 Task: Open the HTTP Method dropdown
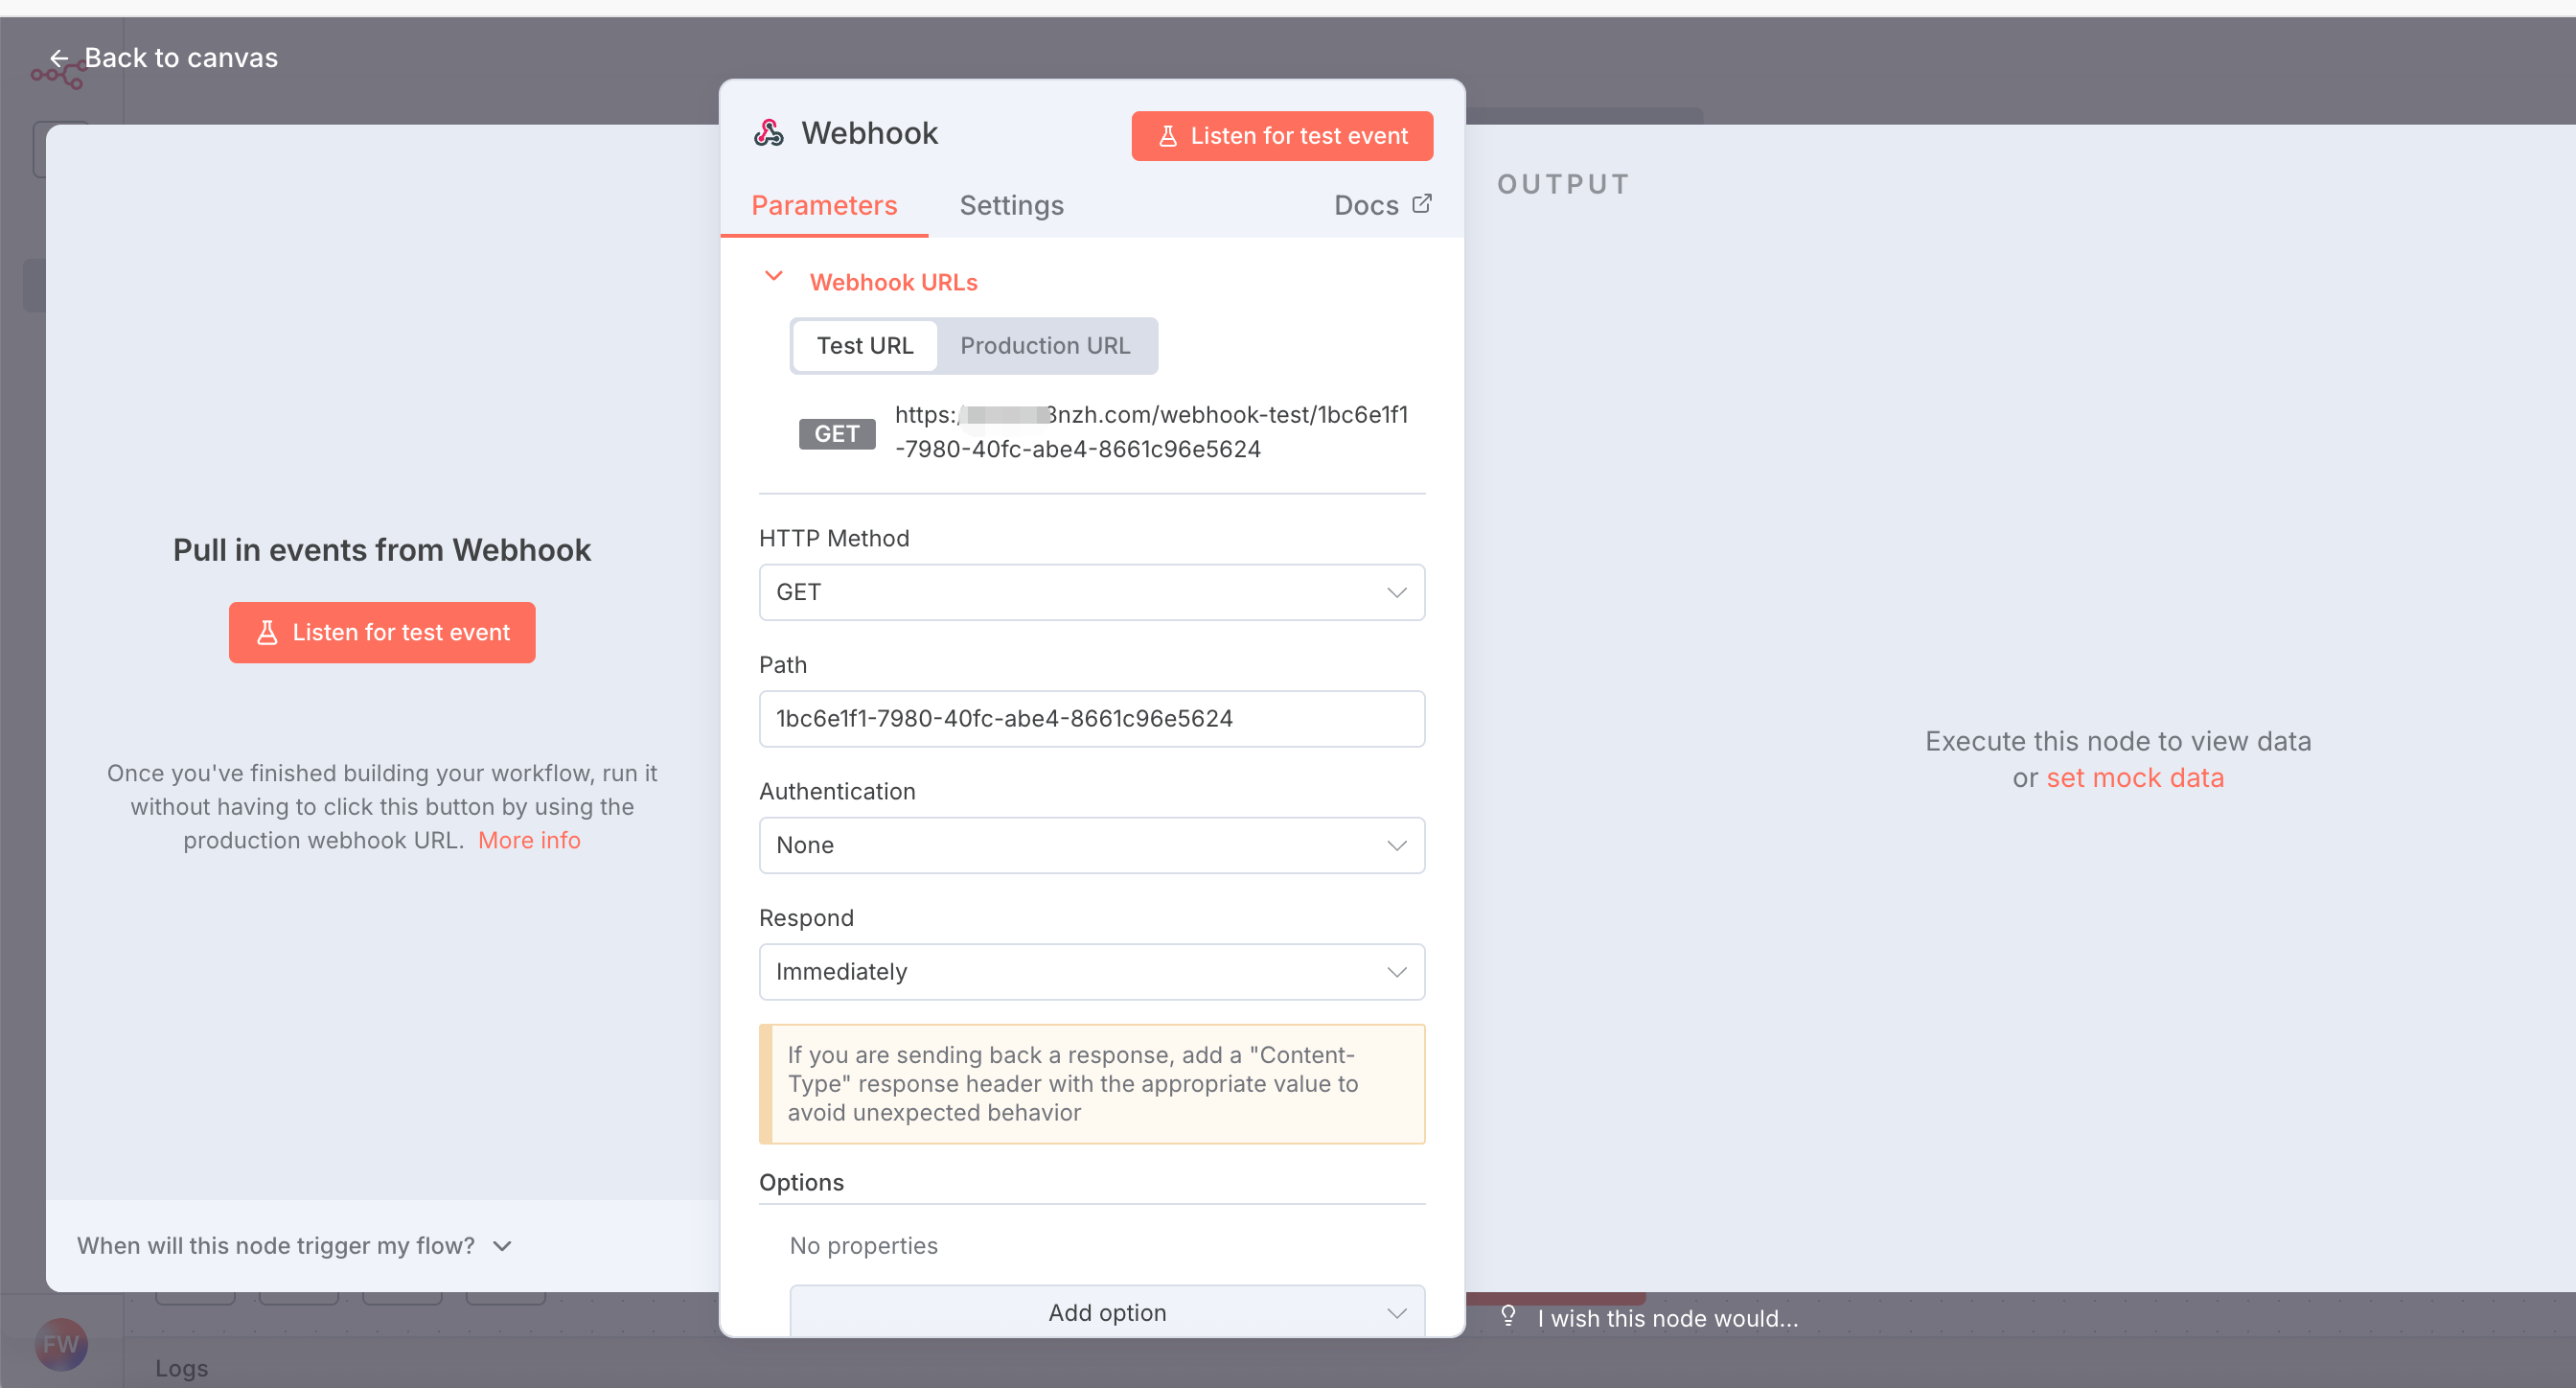point(1091,592)
